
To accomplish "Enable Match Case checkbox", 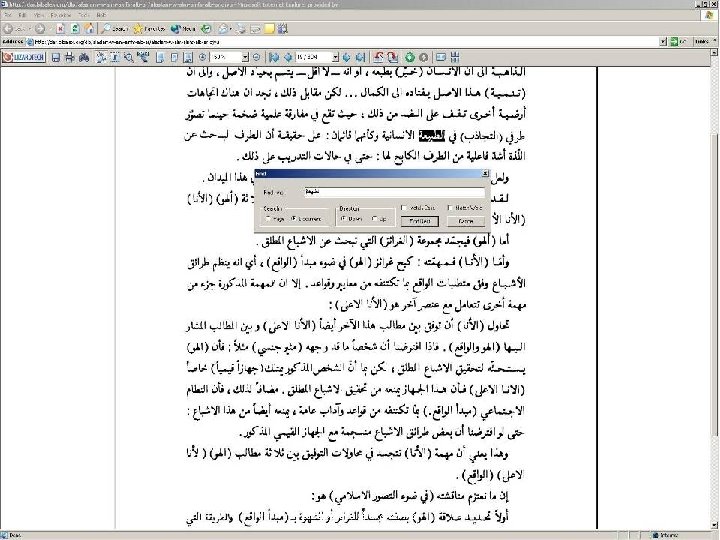I will click(404, 208).
